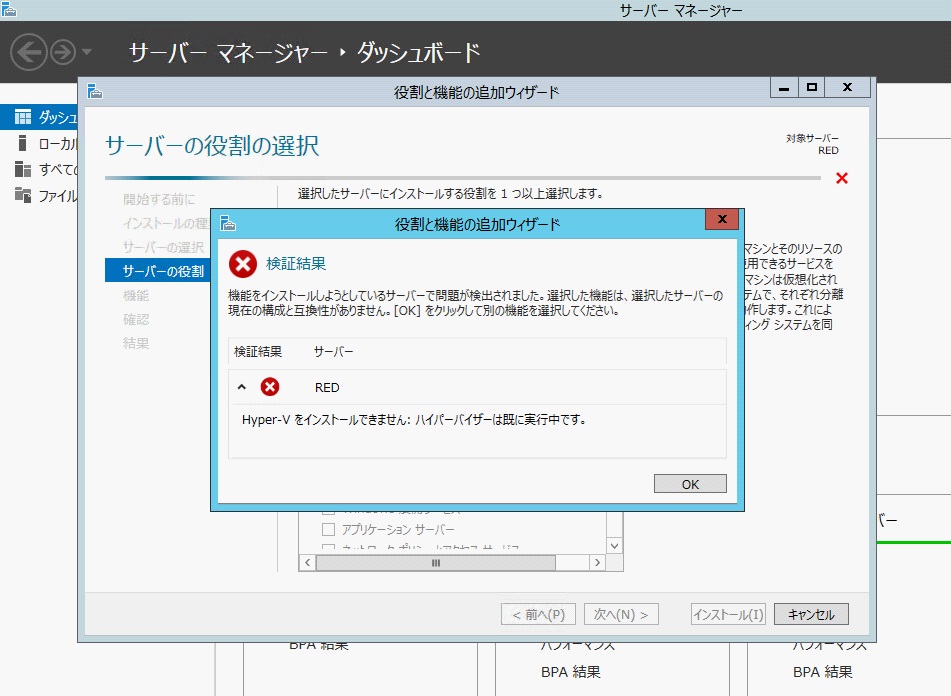
Task: Check the アプリケーション サーバー role checkbox
Action: tap(328, 529)
